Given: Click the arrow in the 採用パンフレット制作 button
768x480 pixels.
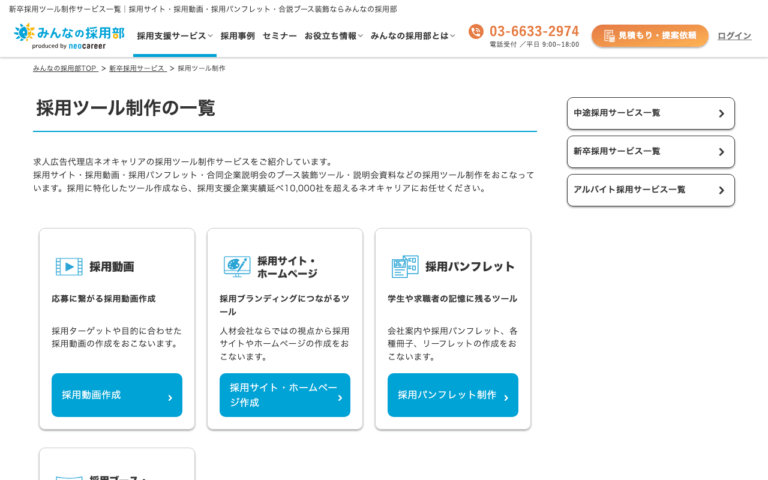Looking at the screenshot, I should 506,398.
